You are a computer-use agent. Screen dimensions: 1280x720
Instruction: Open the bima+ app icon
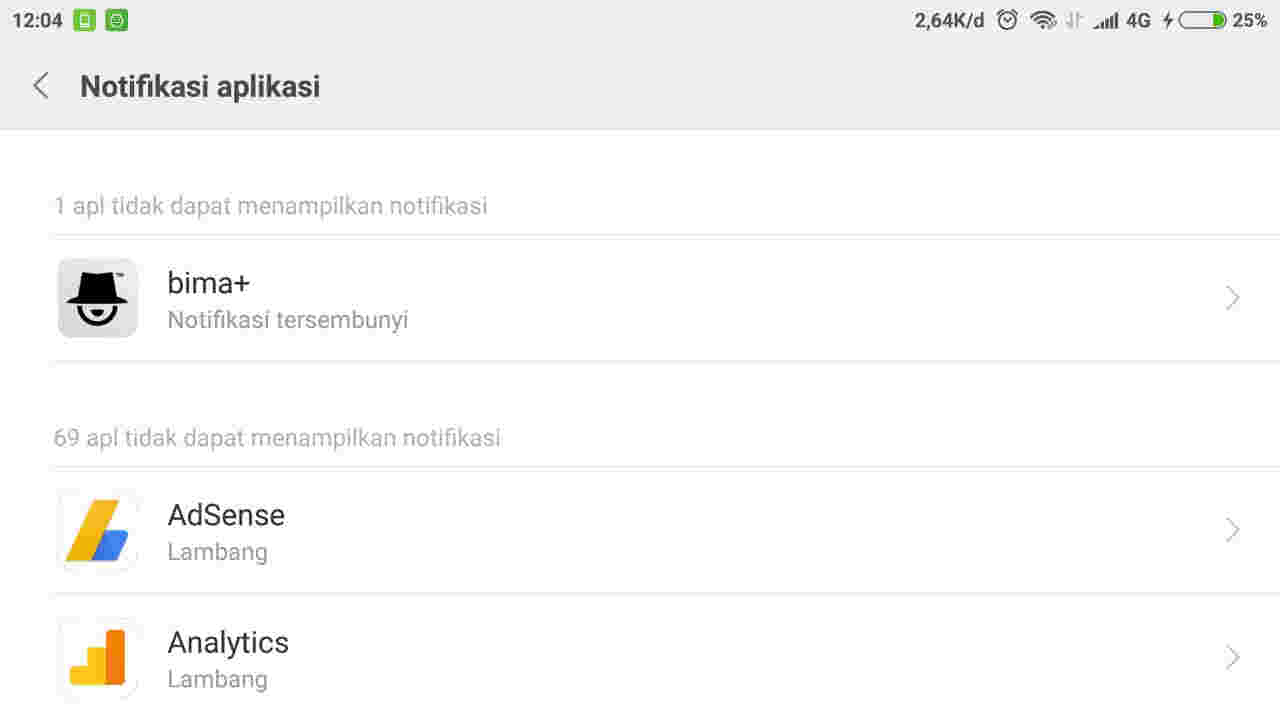click(97, 297)
